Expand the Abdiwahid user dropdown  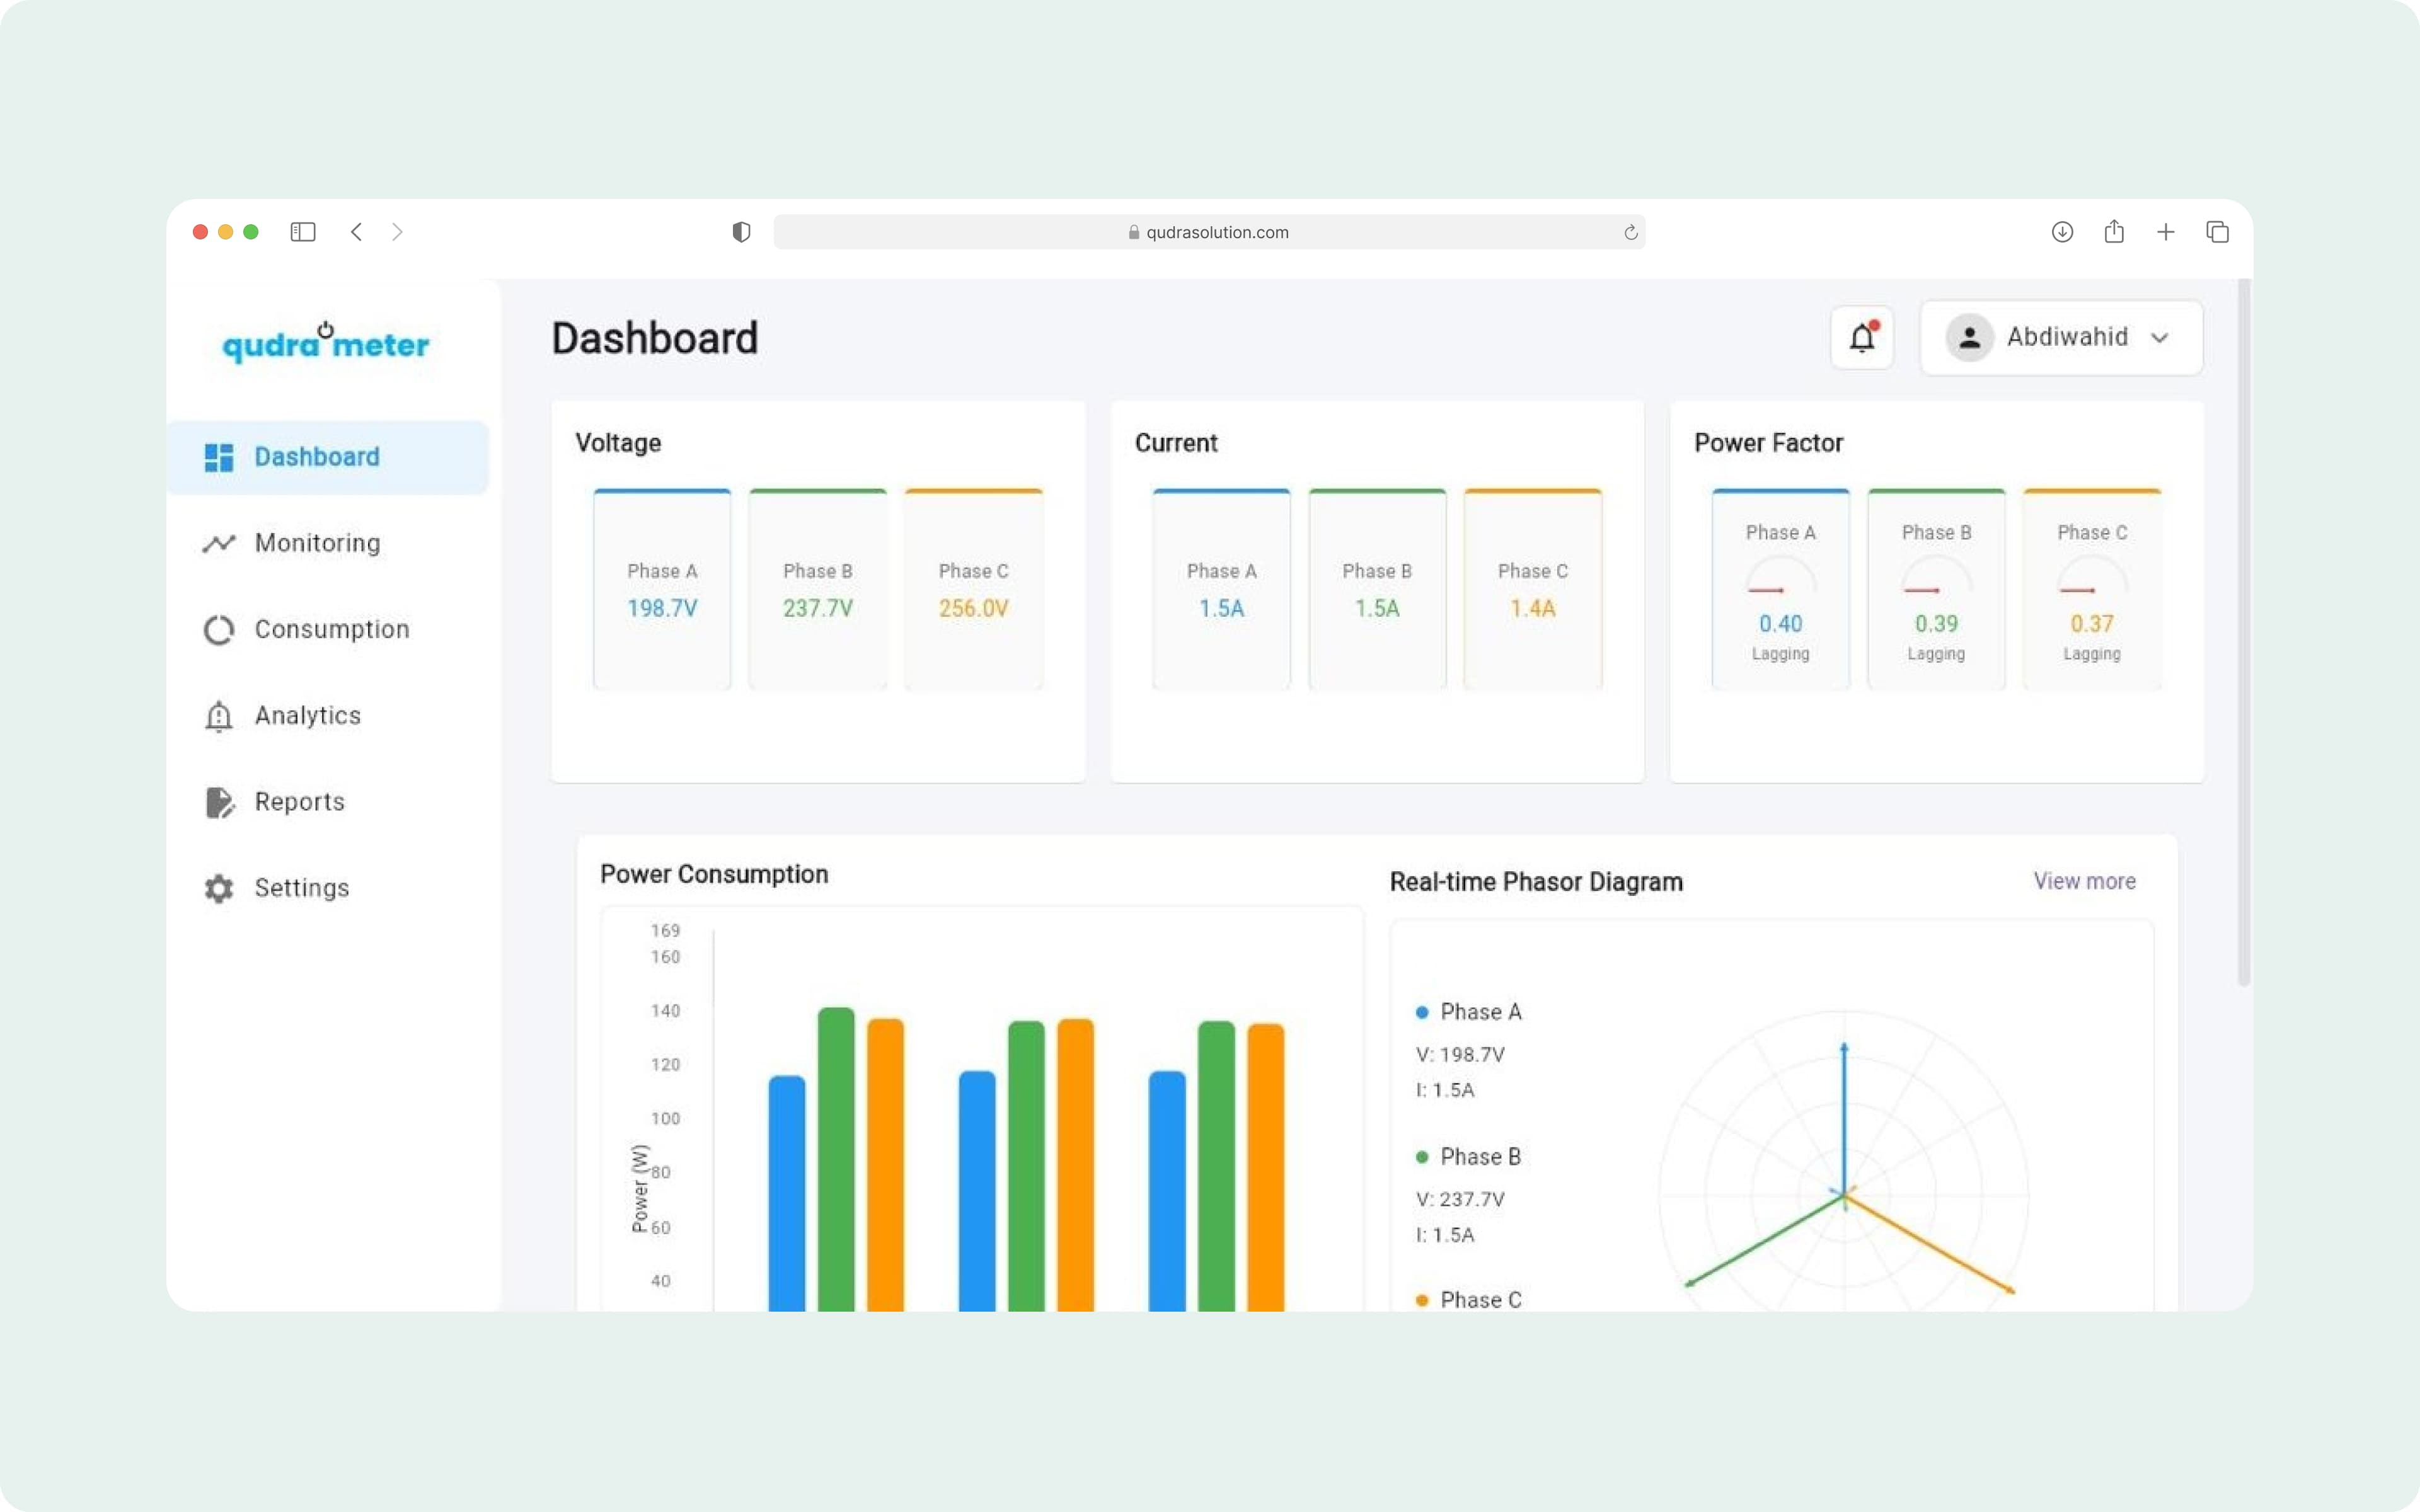tap(2159, 338)
